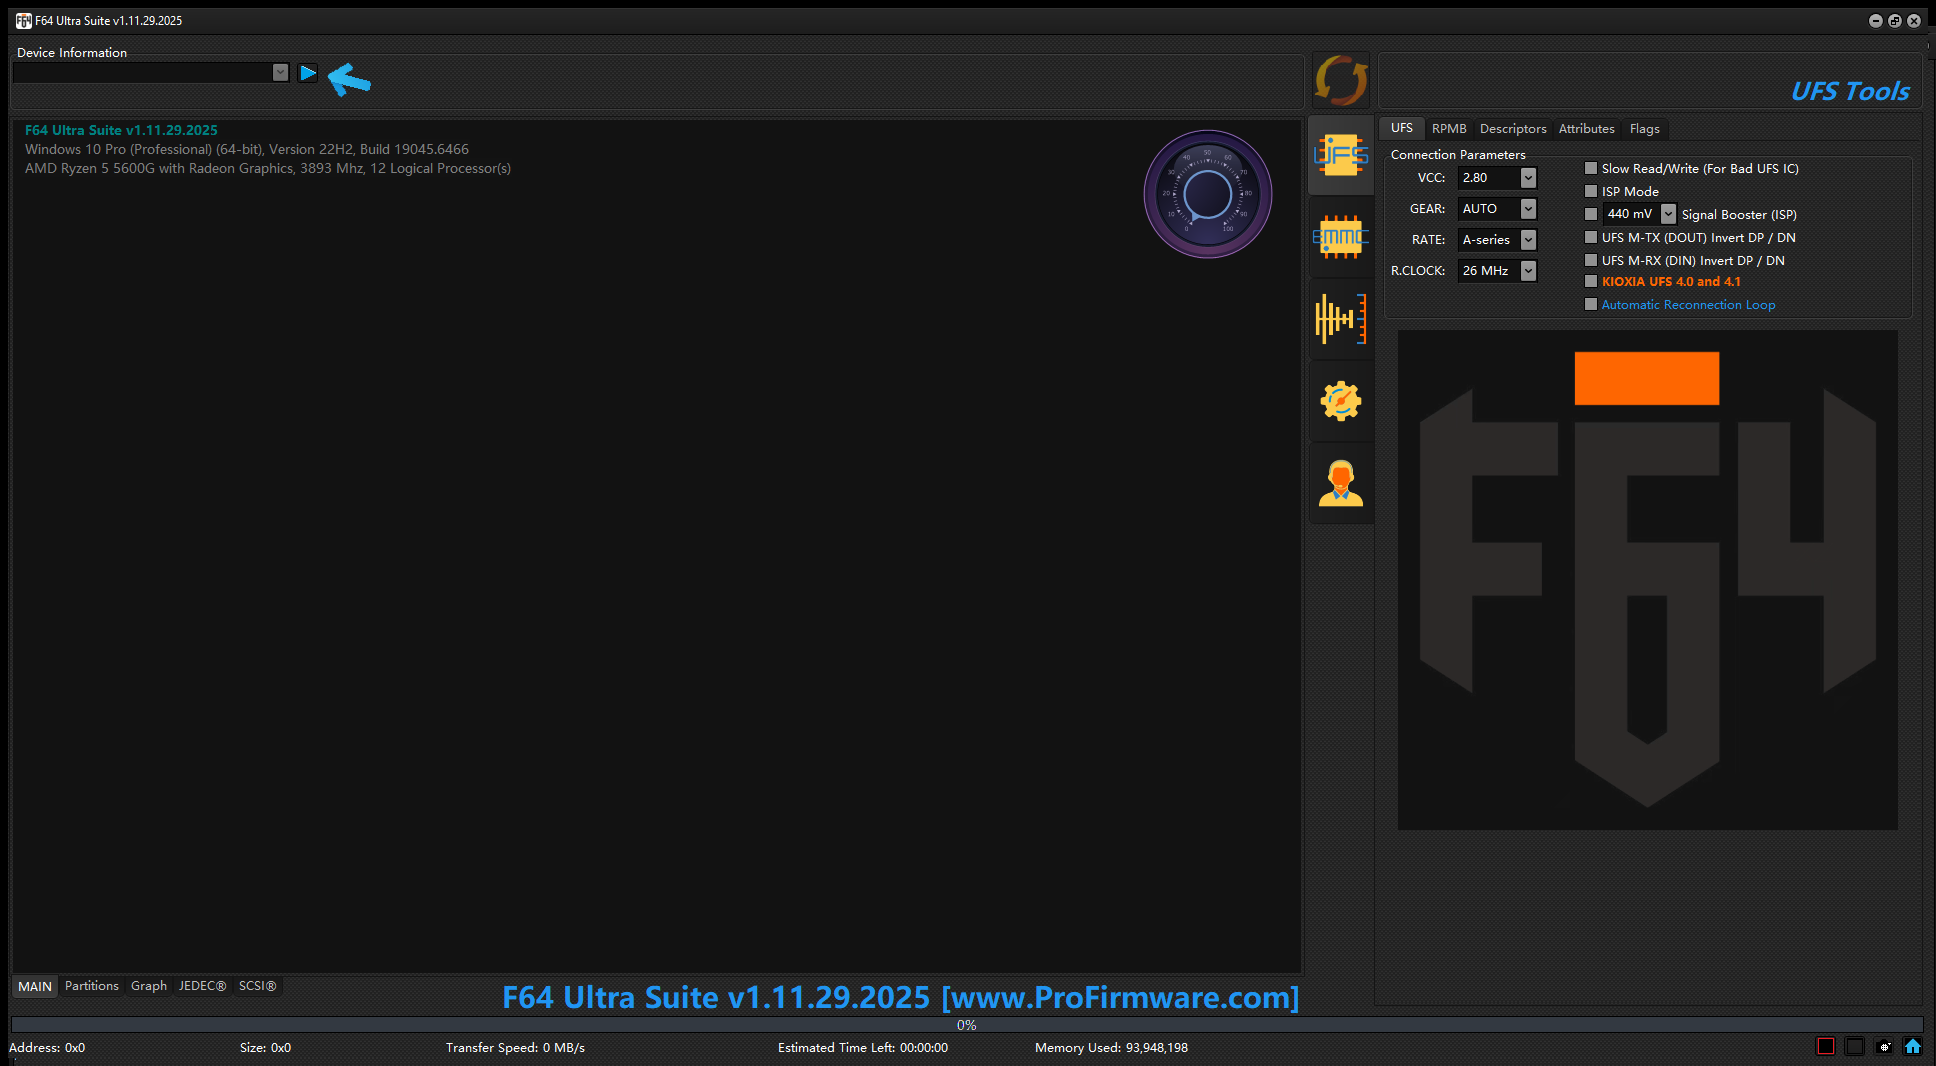Image resolution: width=1936 pixels, height=1066 pixels.
Task: Enable the KIOXIA UFS 4.0 and 4.1 option
Action: 1591,282
